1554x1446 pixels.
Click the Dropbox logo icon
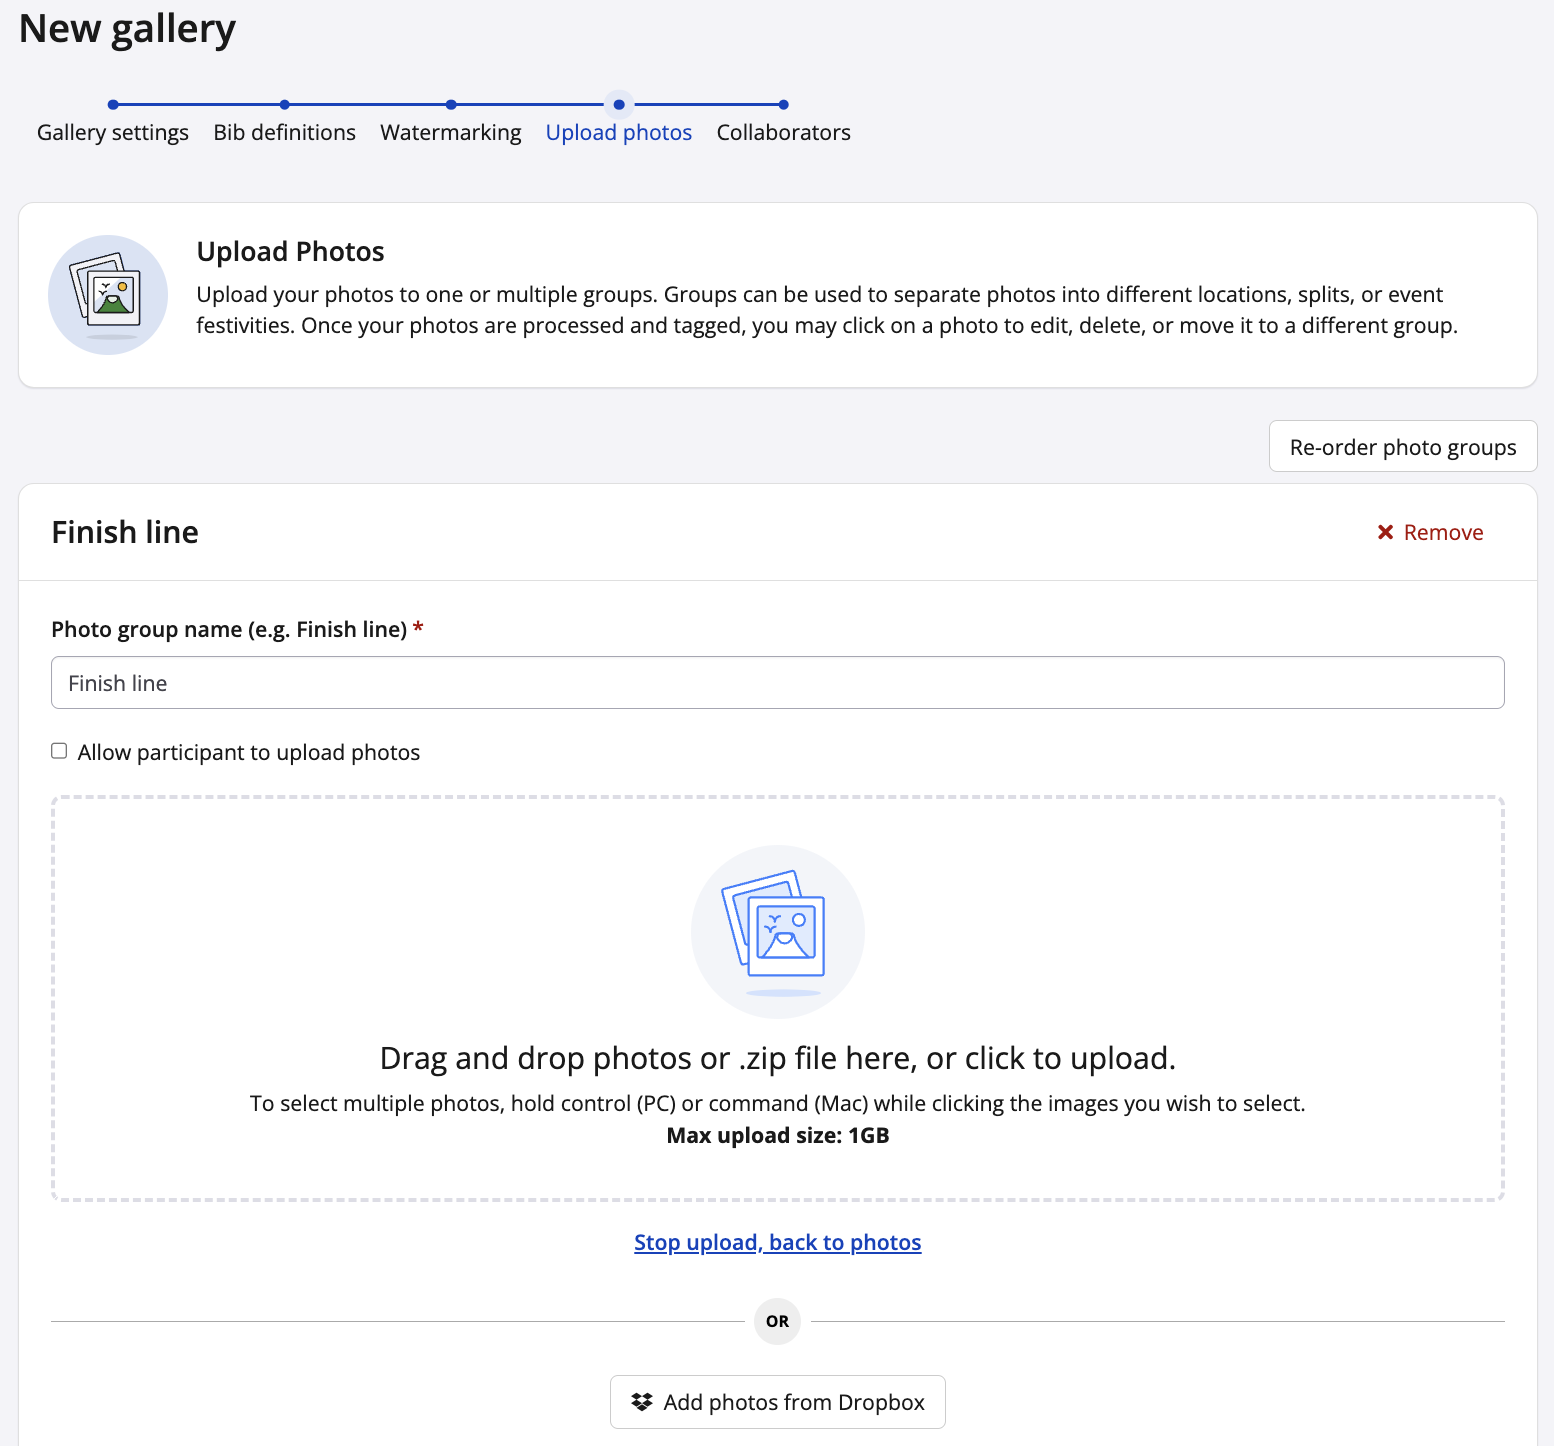pyautogui.click(x=642, y=1402)
